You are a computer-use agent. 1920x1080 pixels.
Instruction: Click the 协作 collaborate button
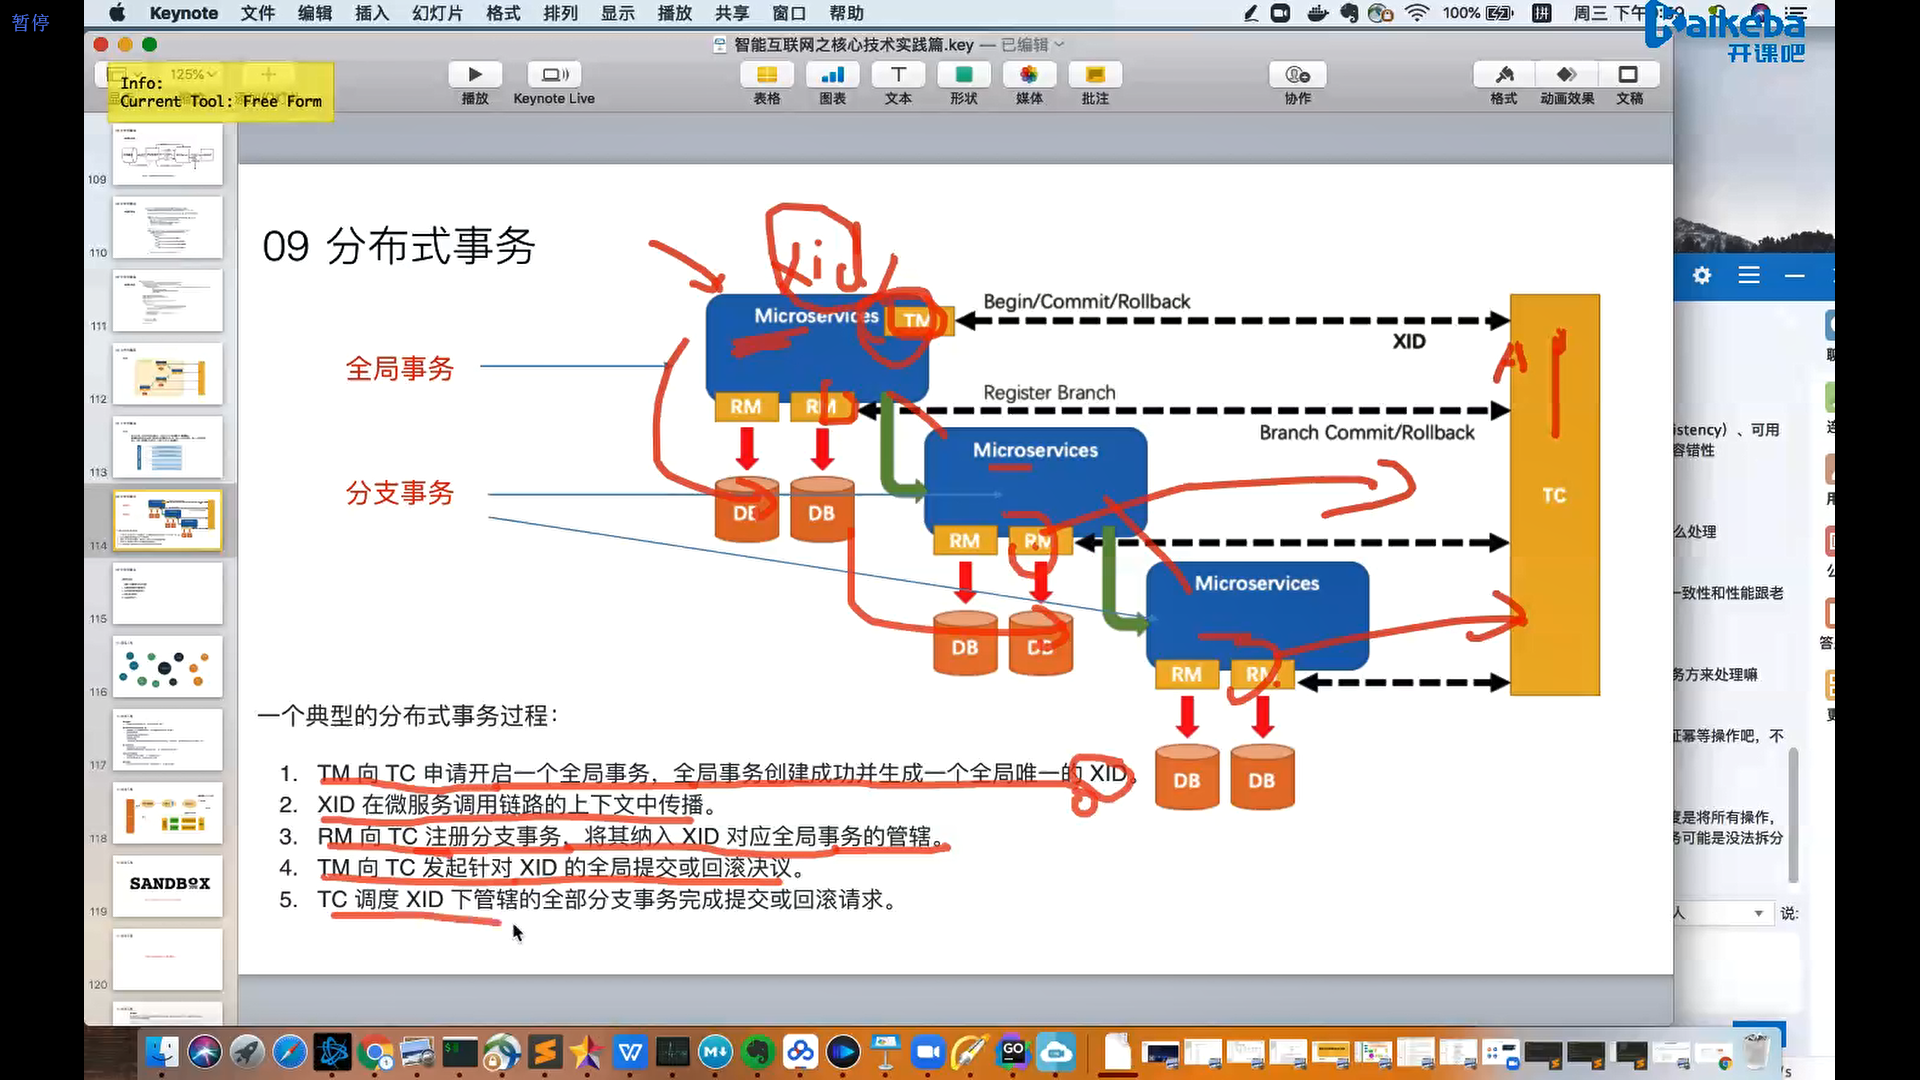click(x=1297, y=75)
